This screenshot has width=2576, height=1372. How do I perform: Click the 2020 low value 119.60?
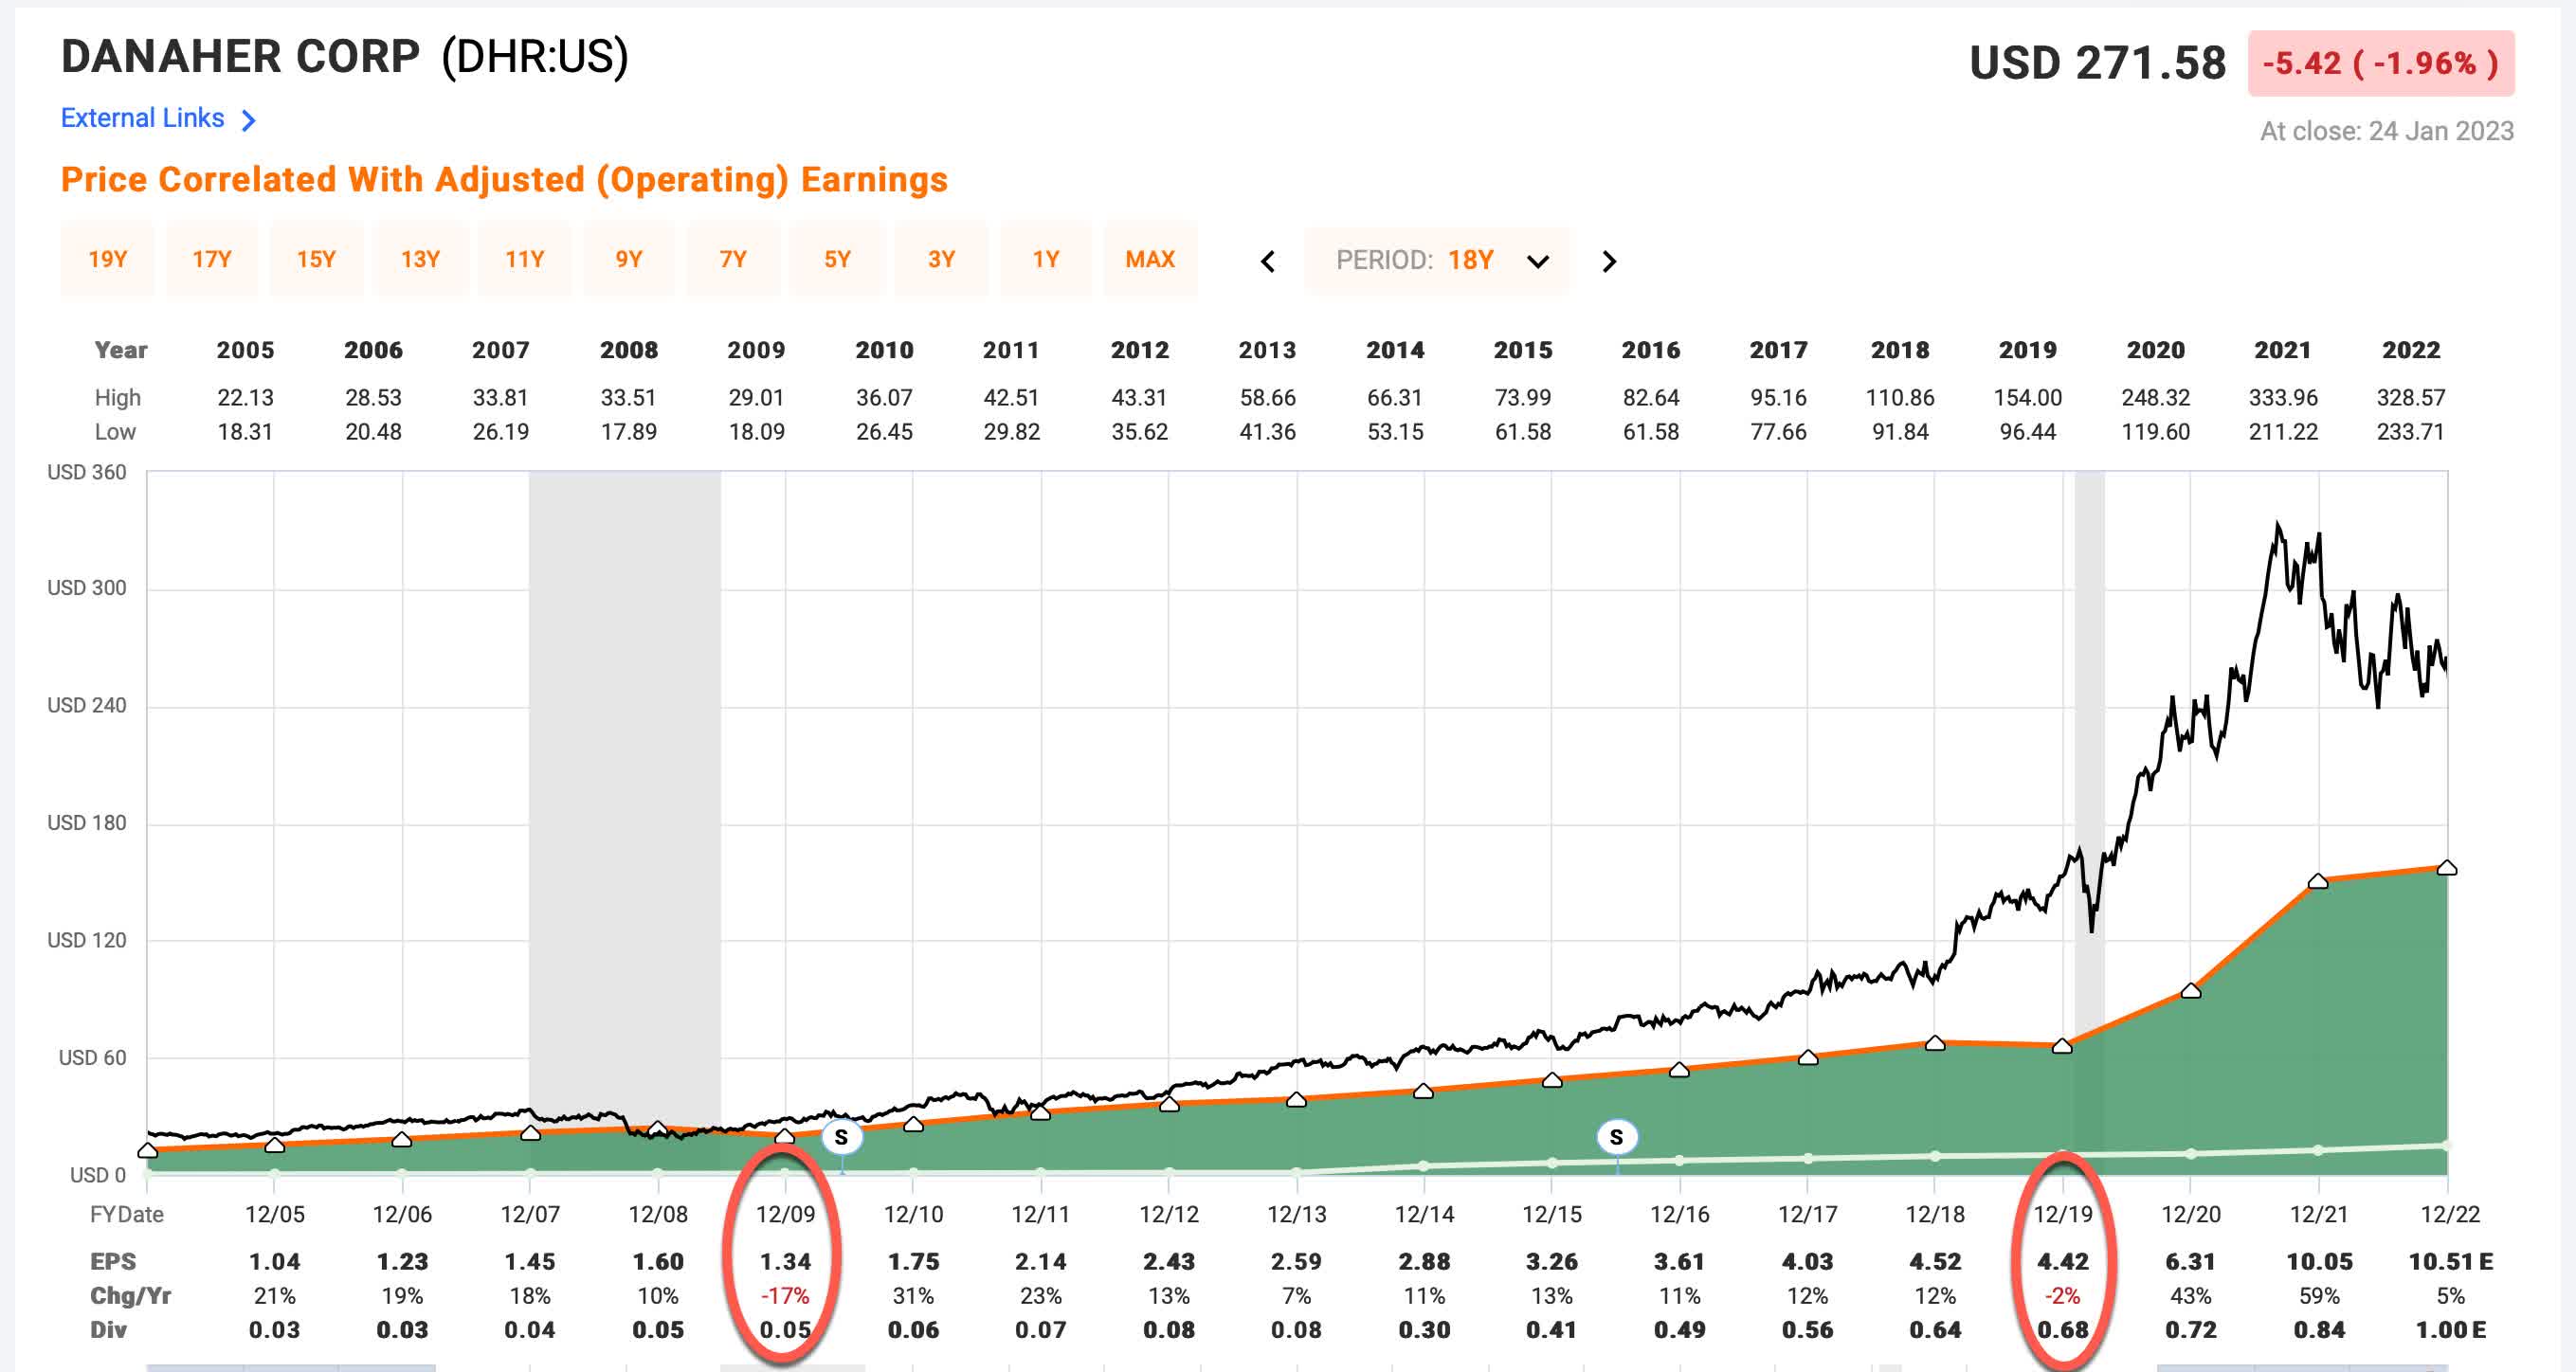tap(2155, 431)
